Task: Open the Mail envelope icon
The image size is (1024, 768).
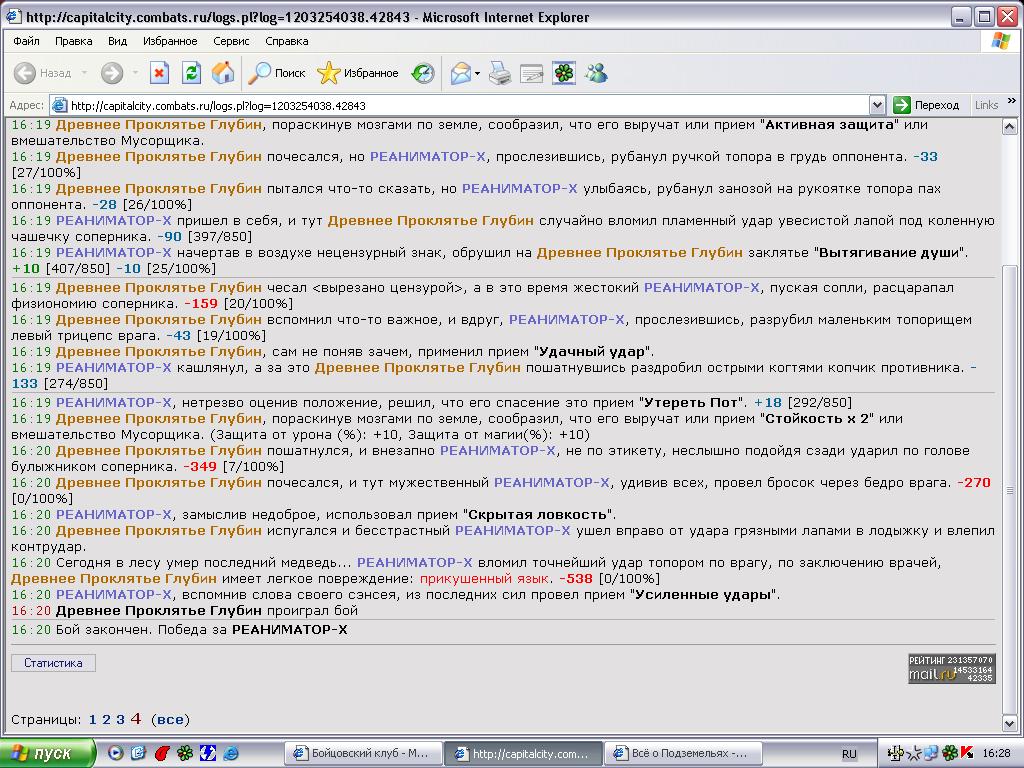Action: (x=461, y=73)
